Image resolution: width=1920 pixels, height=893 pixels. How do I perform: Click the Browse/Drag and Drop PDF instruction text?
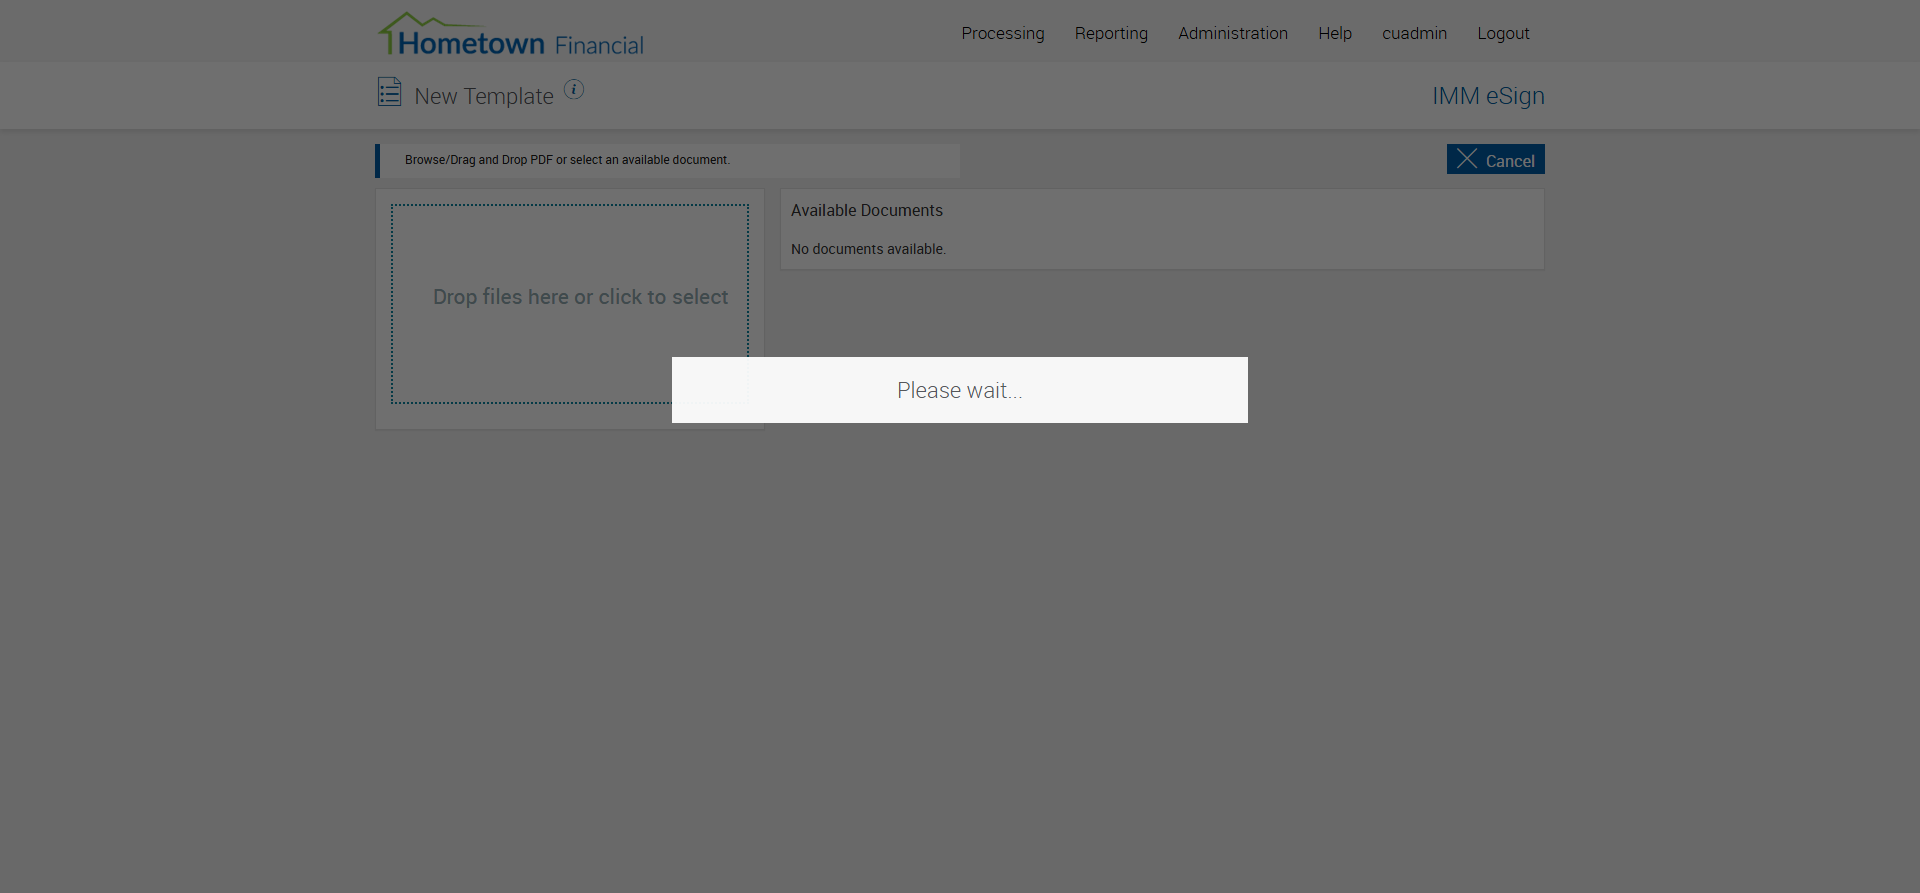567,160
